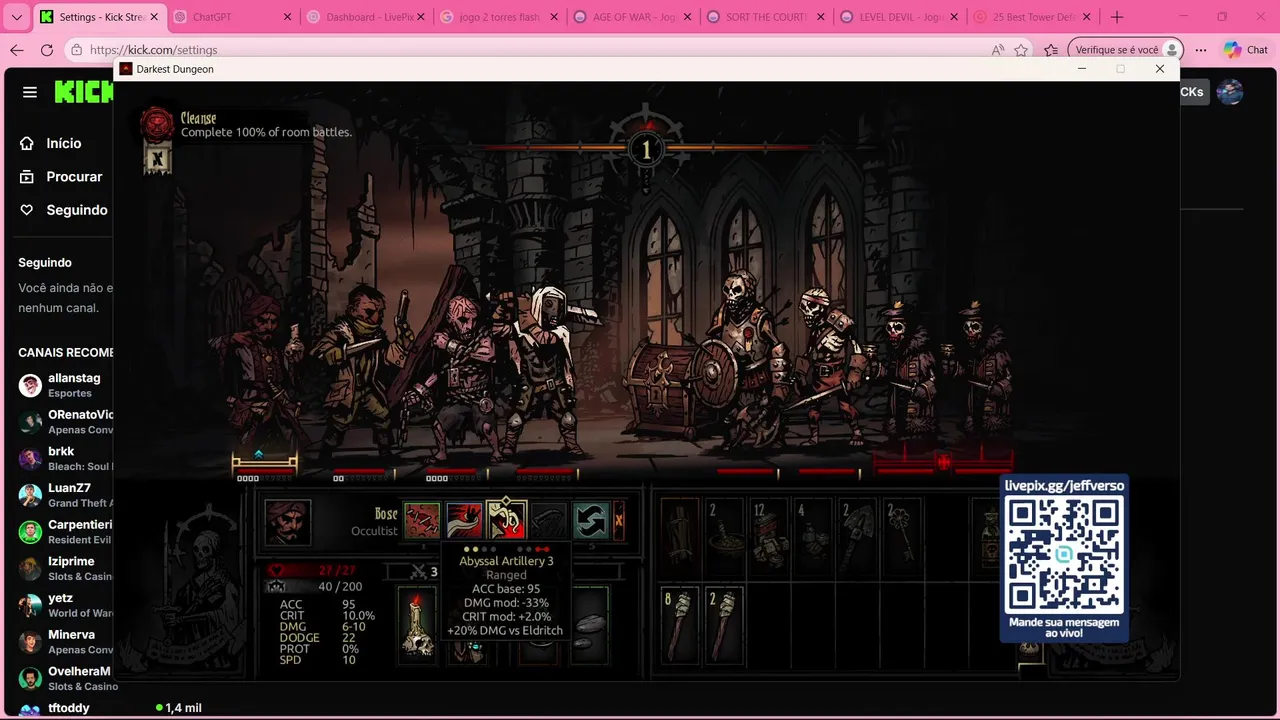This screenshot has width=1280, height=720.
Task: Open the Minerva channel
Action: pyautogui.click(x=66, y=641)
